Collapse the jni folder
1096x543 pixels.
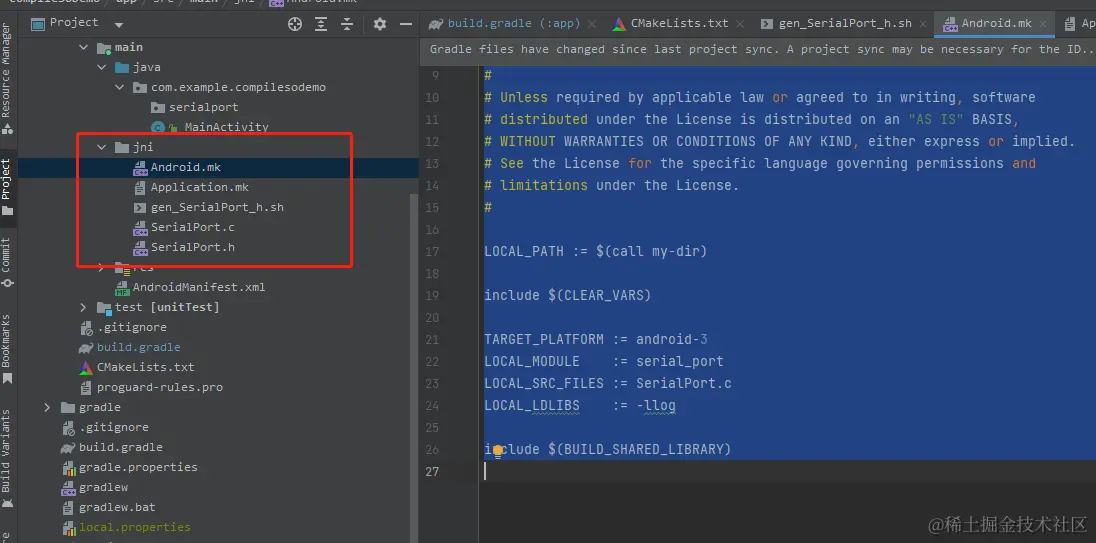coord(102,147)
